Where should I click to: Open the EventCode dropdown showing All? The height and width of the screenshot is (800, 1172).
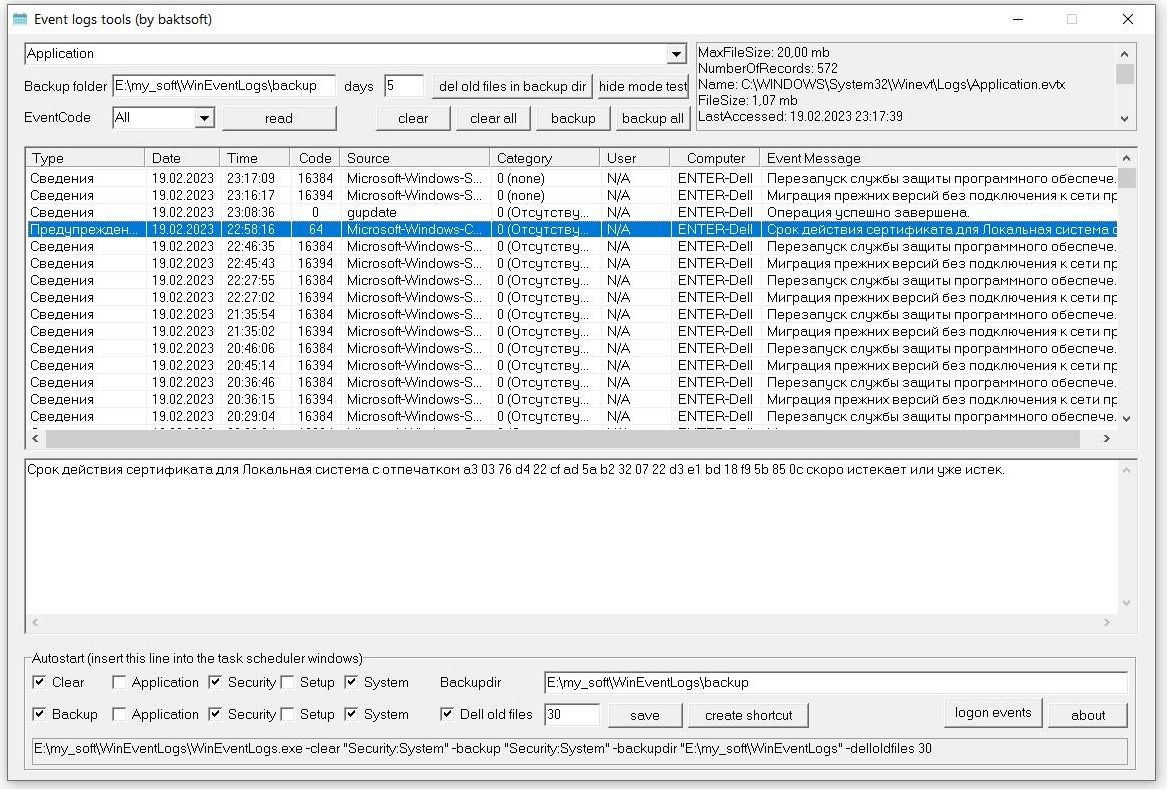204,117
